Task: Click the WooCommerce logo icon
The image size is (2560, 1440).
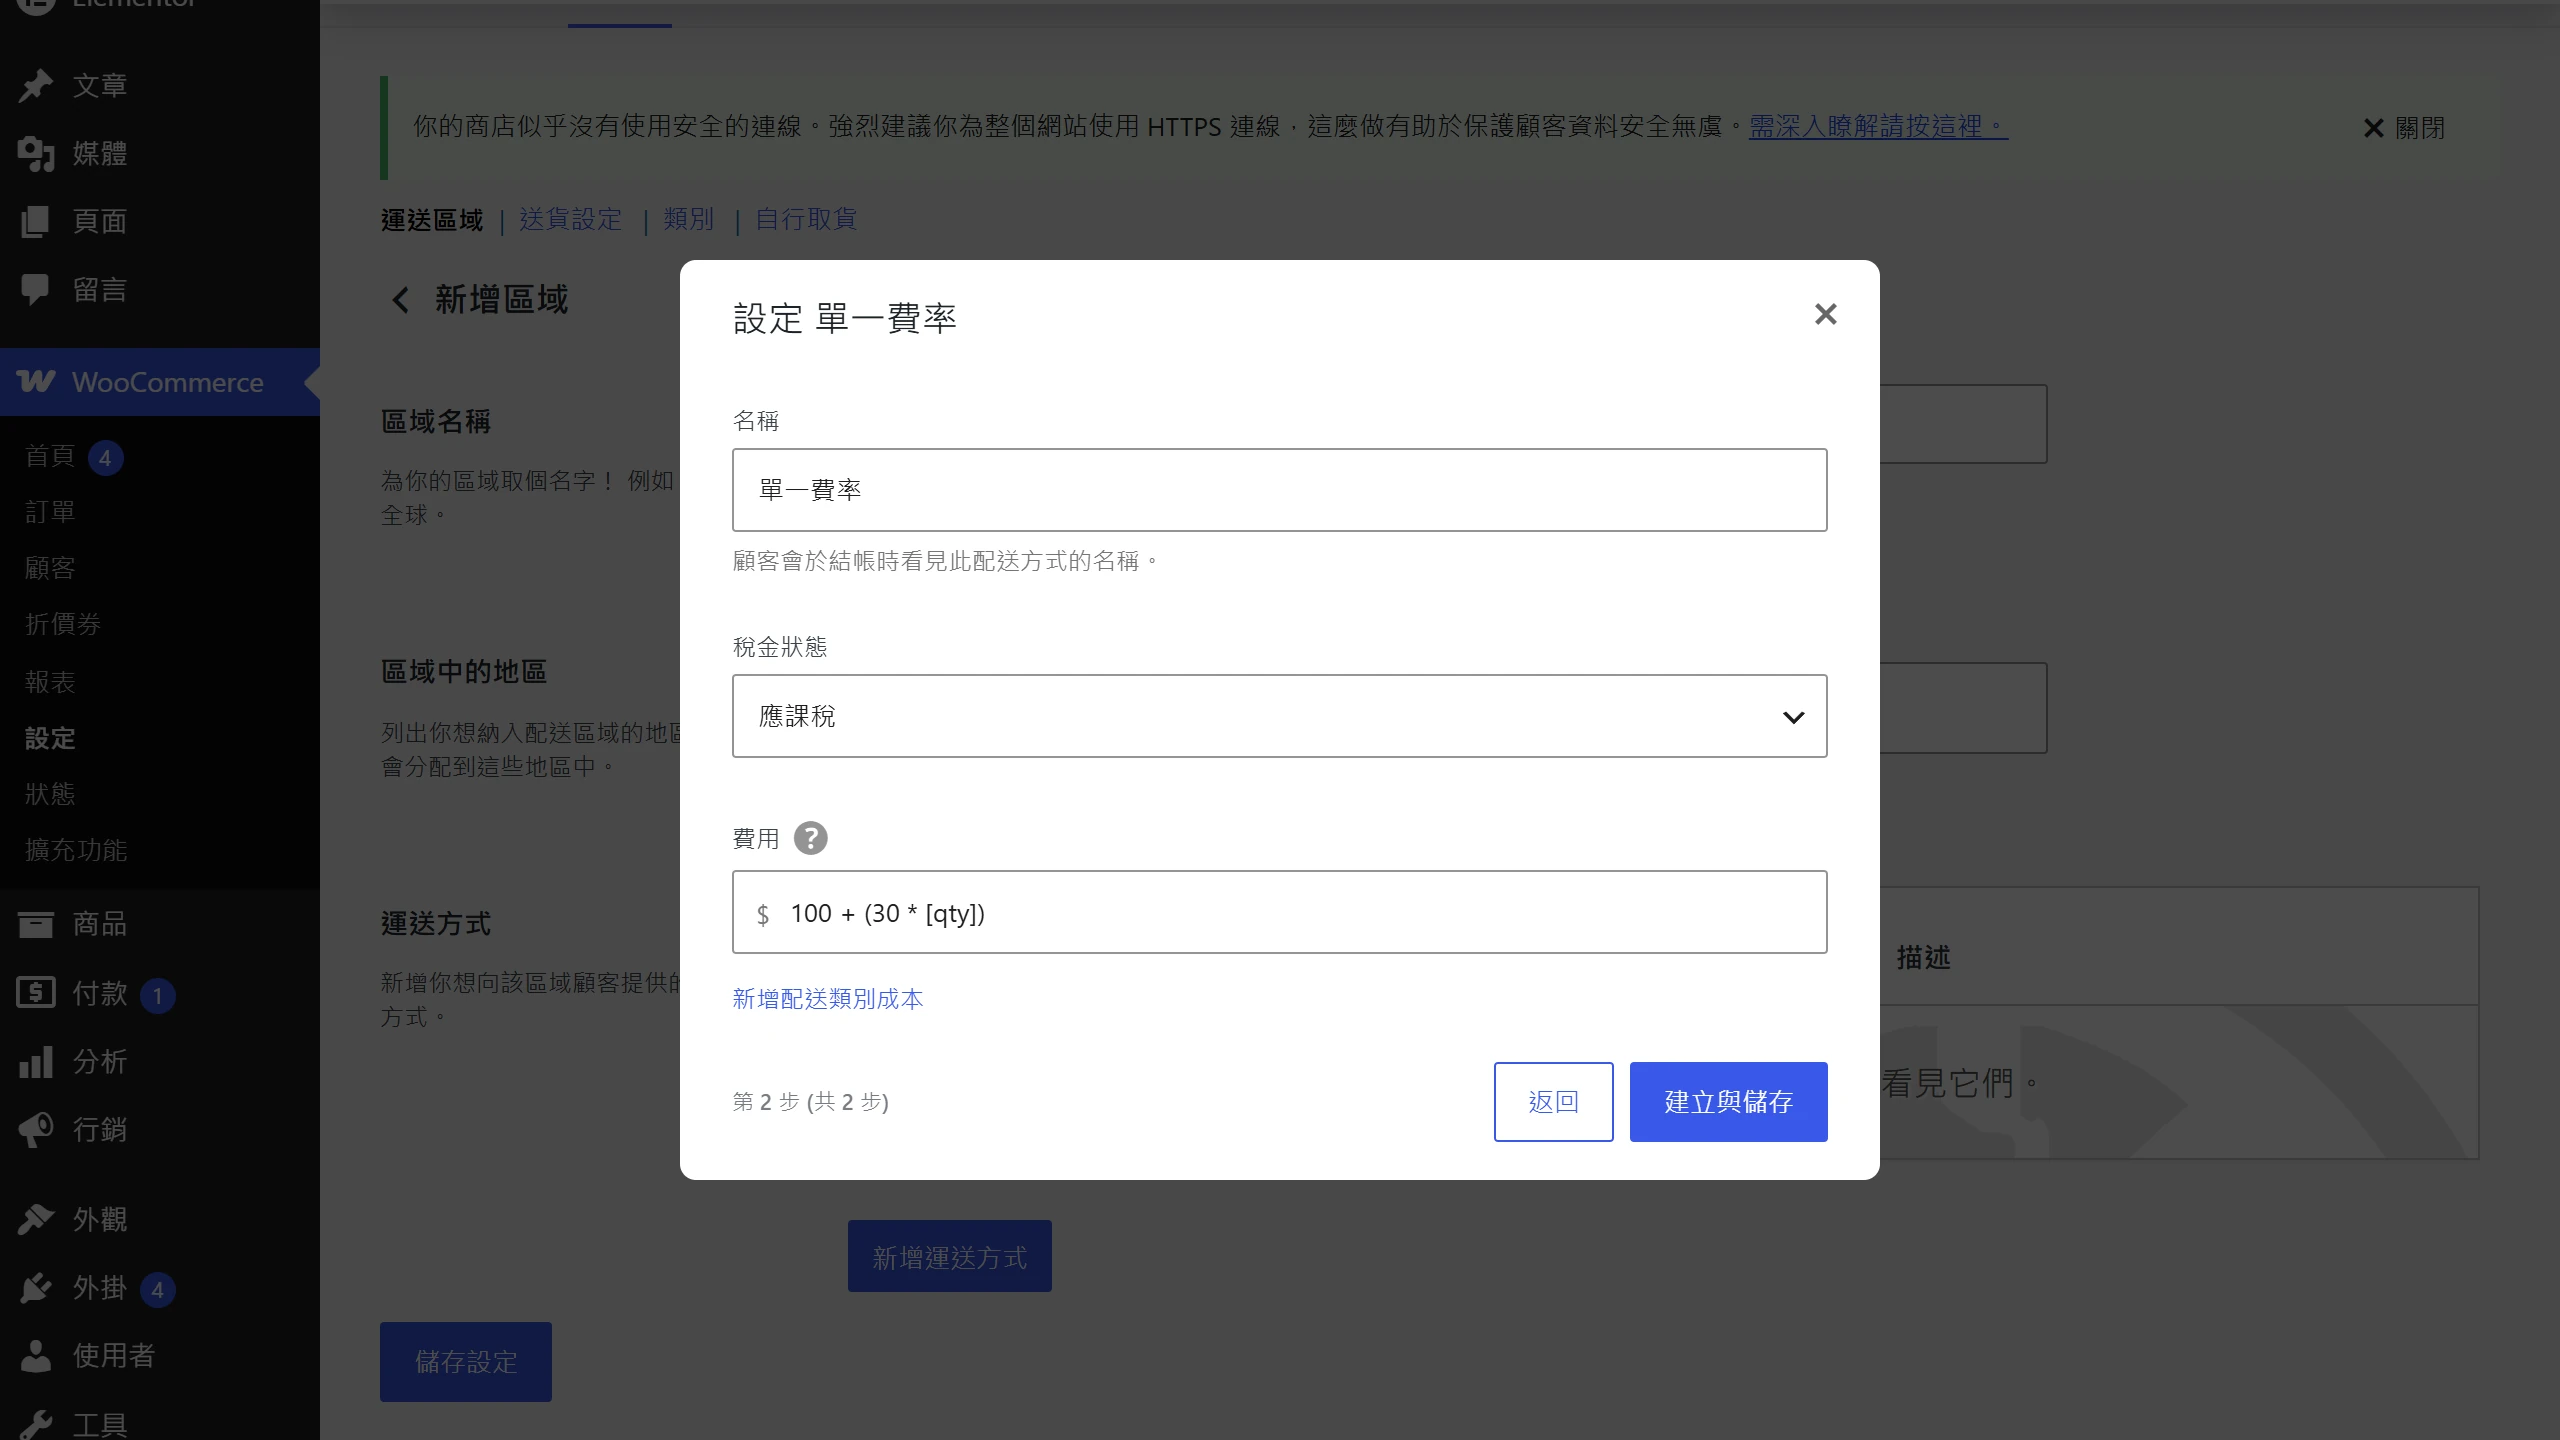Action: tap(36, 381)
